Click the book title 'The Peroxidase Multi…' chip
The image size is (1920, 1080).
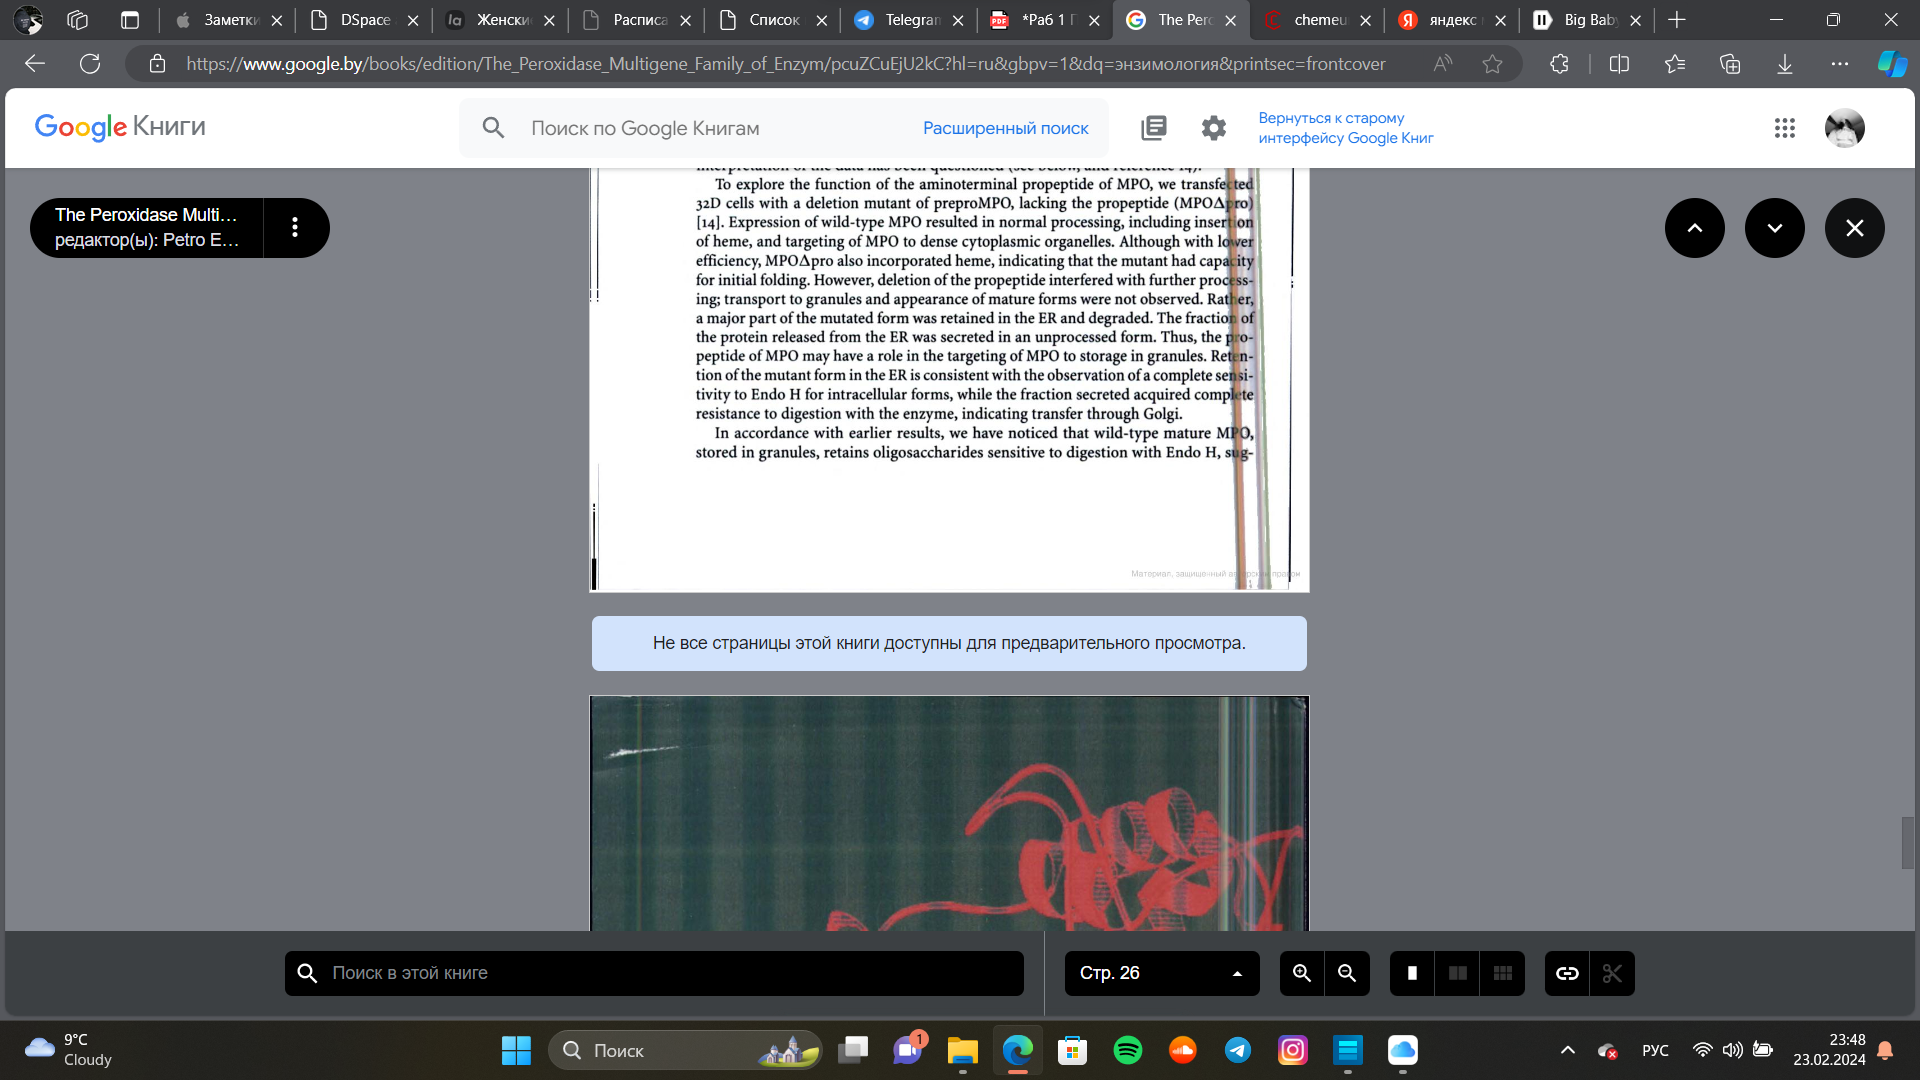tap(147, 227)
